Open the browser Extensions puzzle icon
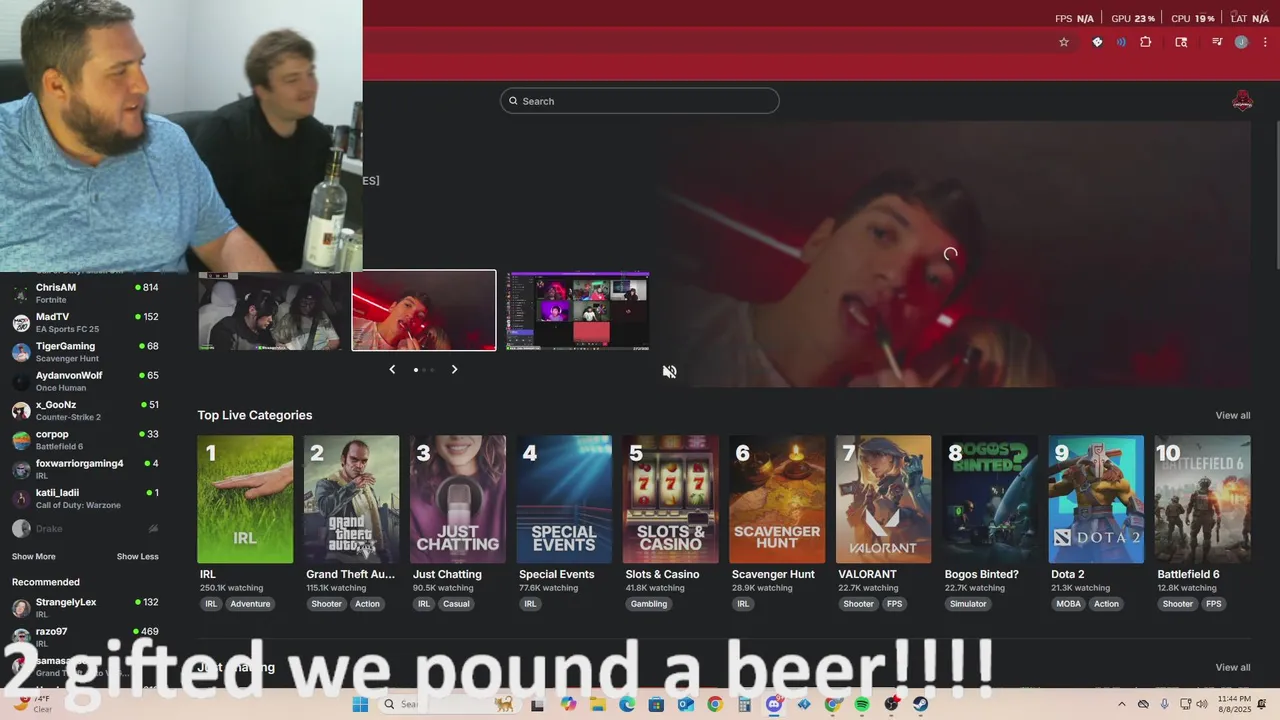Screen dimensions: 1280x720 1146,42
